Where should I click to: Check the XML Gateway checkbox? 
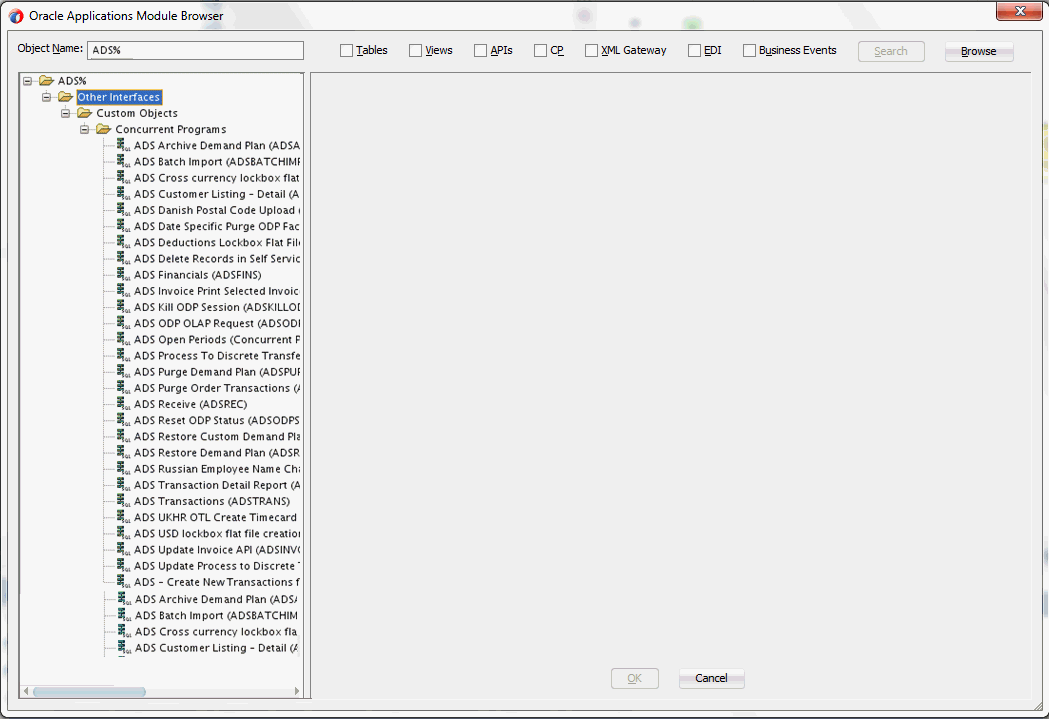coord(591,50)
